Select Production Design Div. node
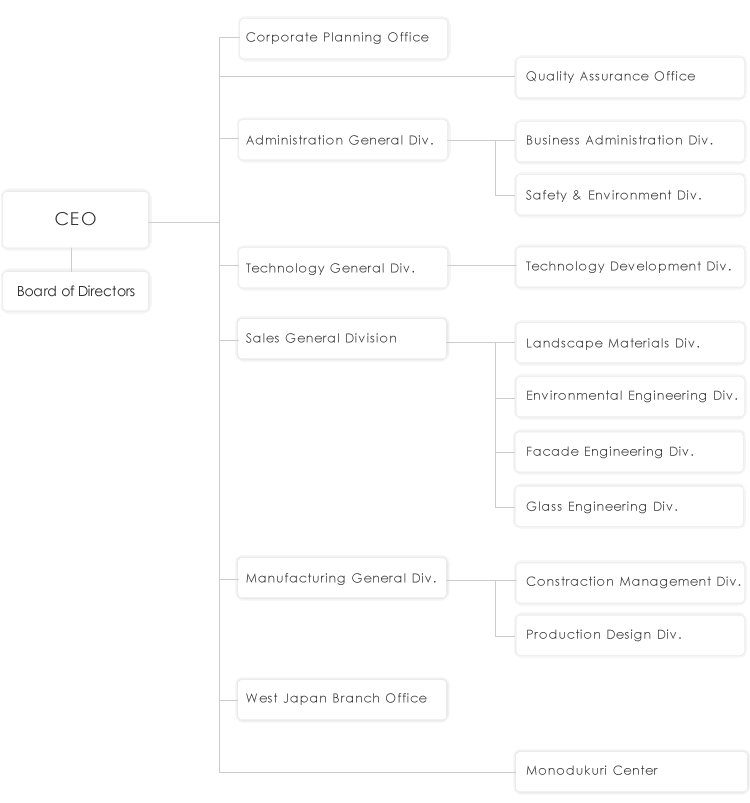 pyautogui.click(x=630, y=634)
